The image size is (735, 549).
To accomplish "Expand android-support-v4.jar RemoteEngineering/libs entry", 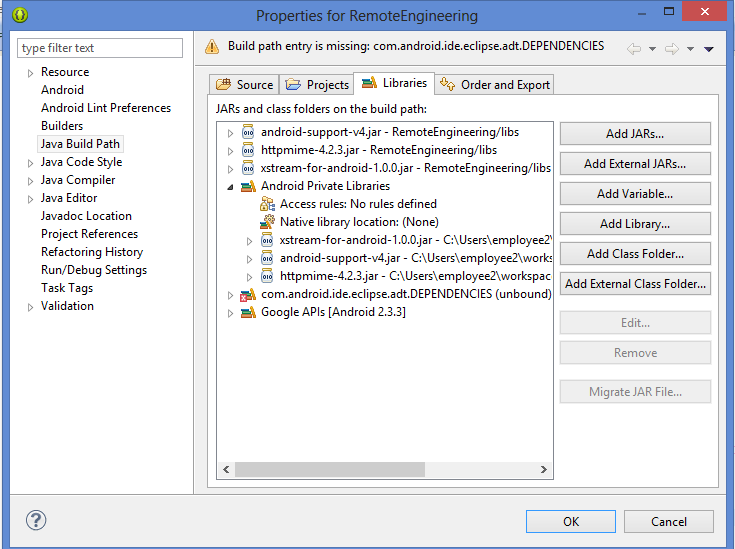I will tap(230, 133).
